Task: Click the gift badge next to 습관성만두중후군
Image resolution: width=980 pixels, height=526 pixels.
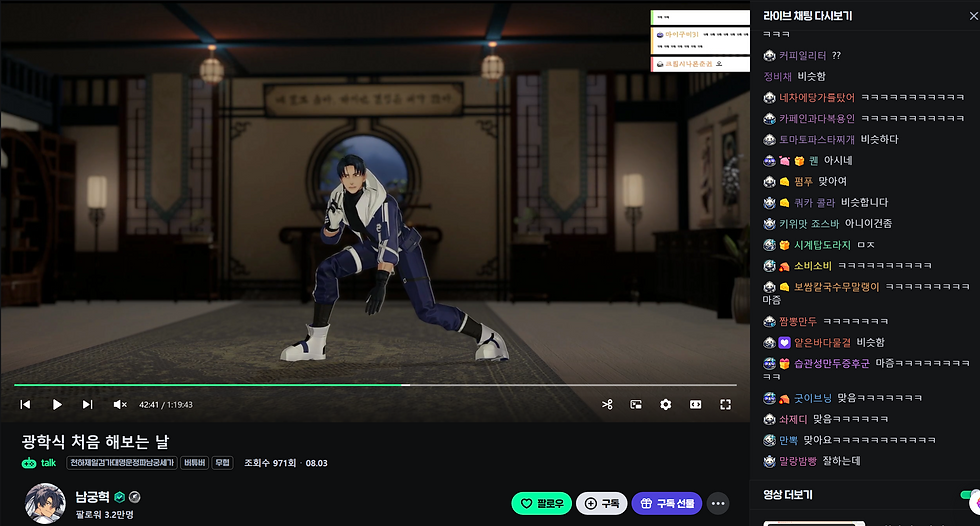Action: (x=784, y=363)
